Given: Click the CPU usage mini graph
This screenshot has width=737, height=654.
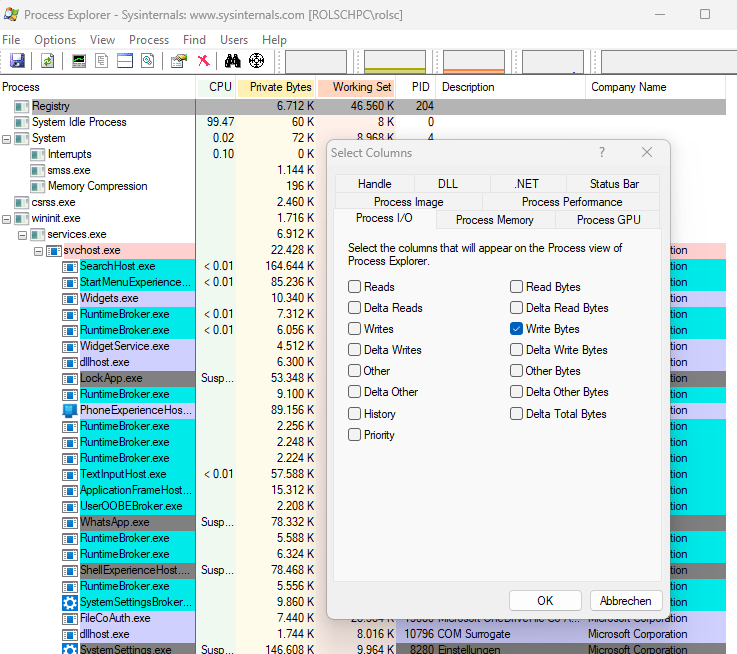Looking at the screenshot, I should click(x=316, y=62).
